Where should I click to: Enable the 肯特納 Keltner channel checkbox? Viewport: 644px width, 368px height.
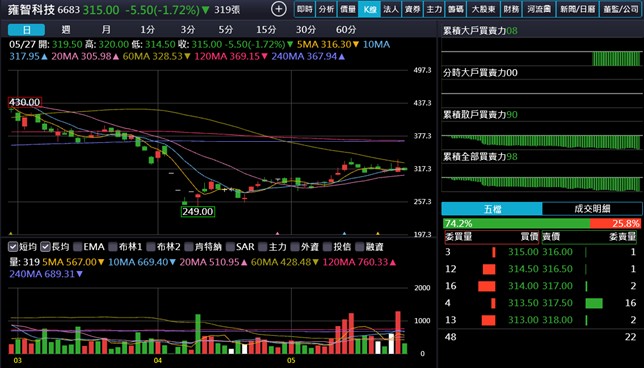(x=189, y=247)
